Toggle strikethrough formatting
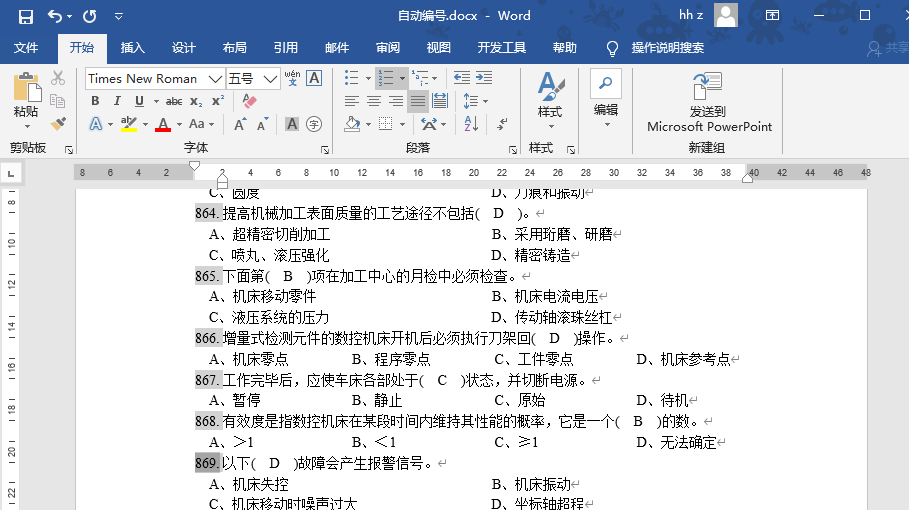This screenshot has height=510, width=909. [174, 101]
